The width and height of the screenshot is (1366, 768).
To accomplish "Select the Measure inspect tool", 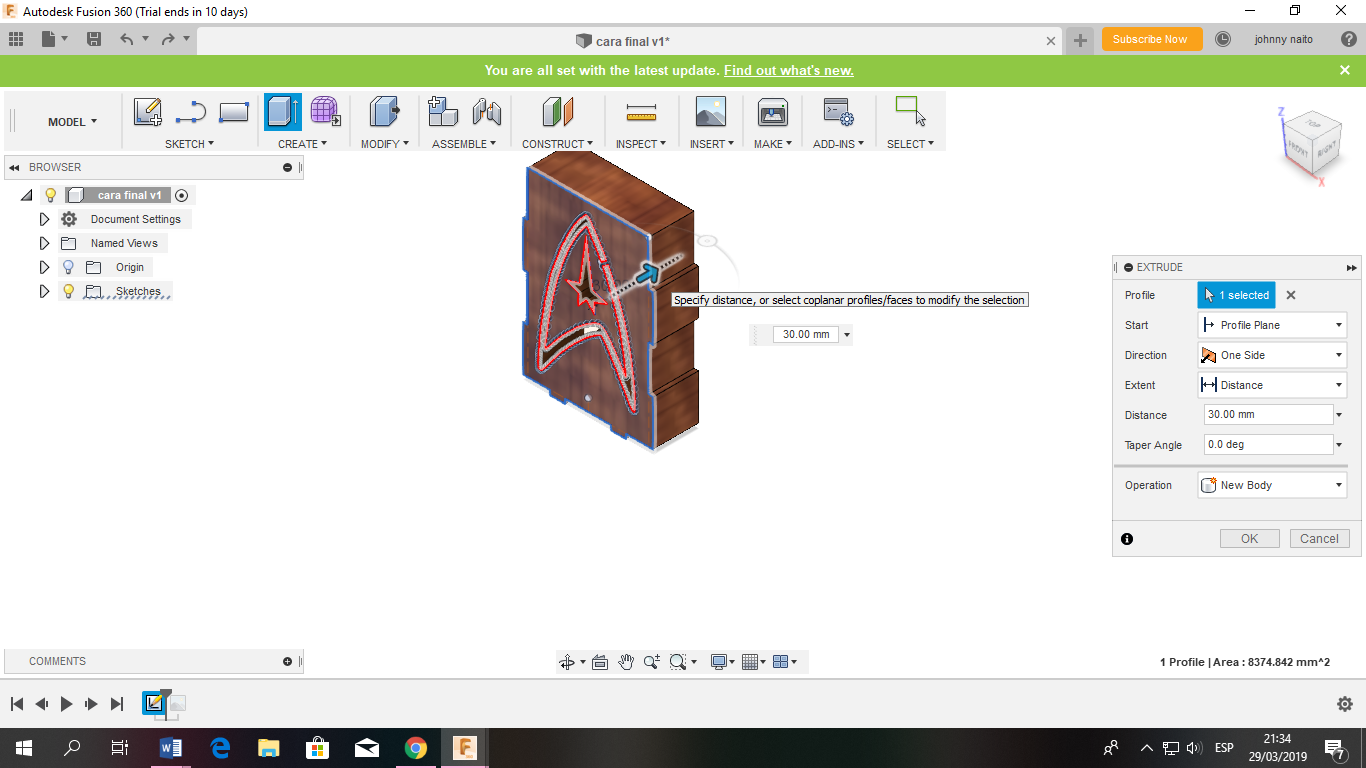I will tap(641, 112).
